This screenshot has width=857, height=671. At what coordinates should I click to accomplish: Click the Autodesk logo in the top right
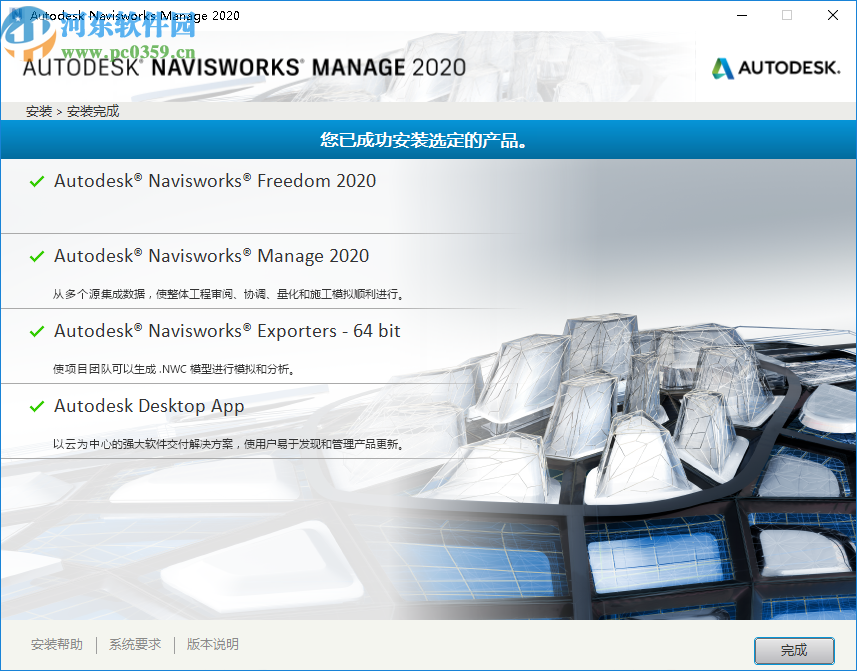776,68
